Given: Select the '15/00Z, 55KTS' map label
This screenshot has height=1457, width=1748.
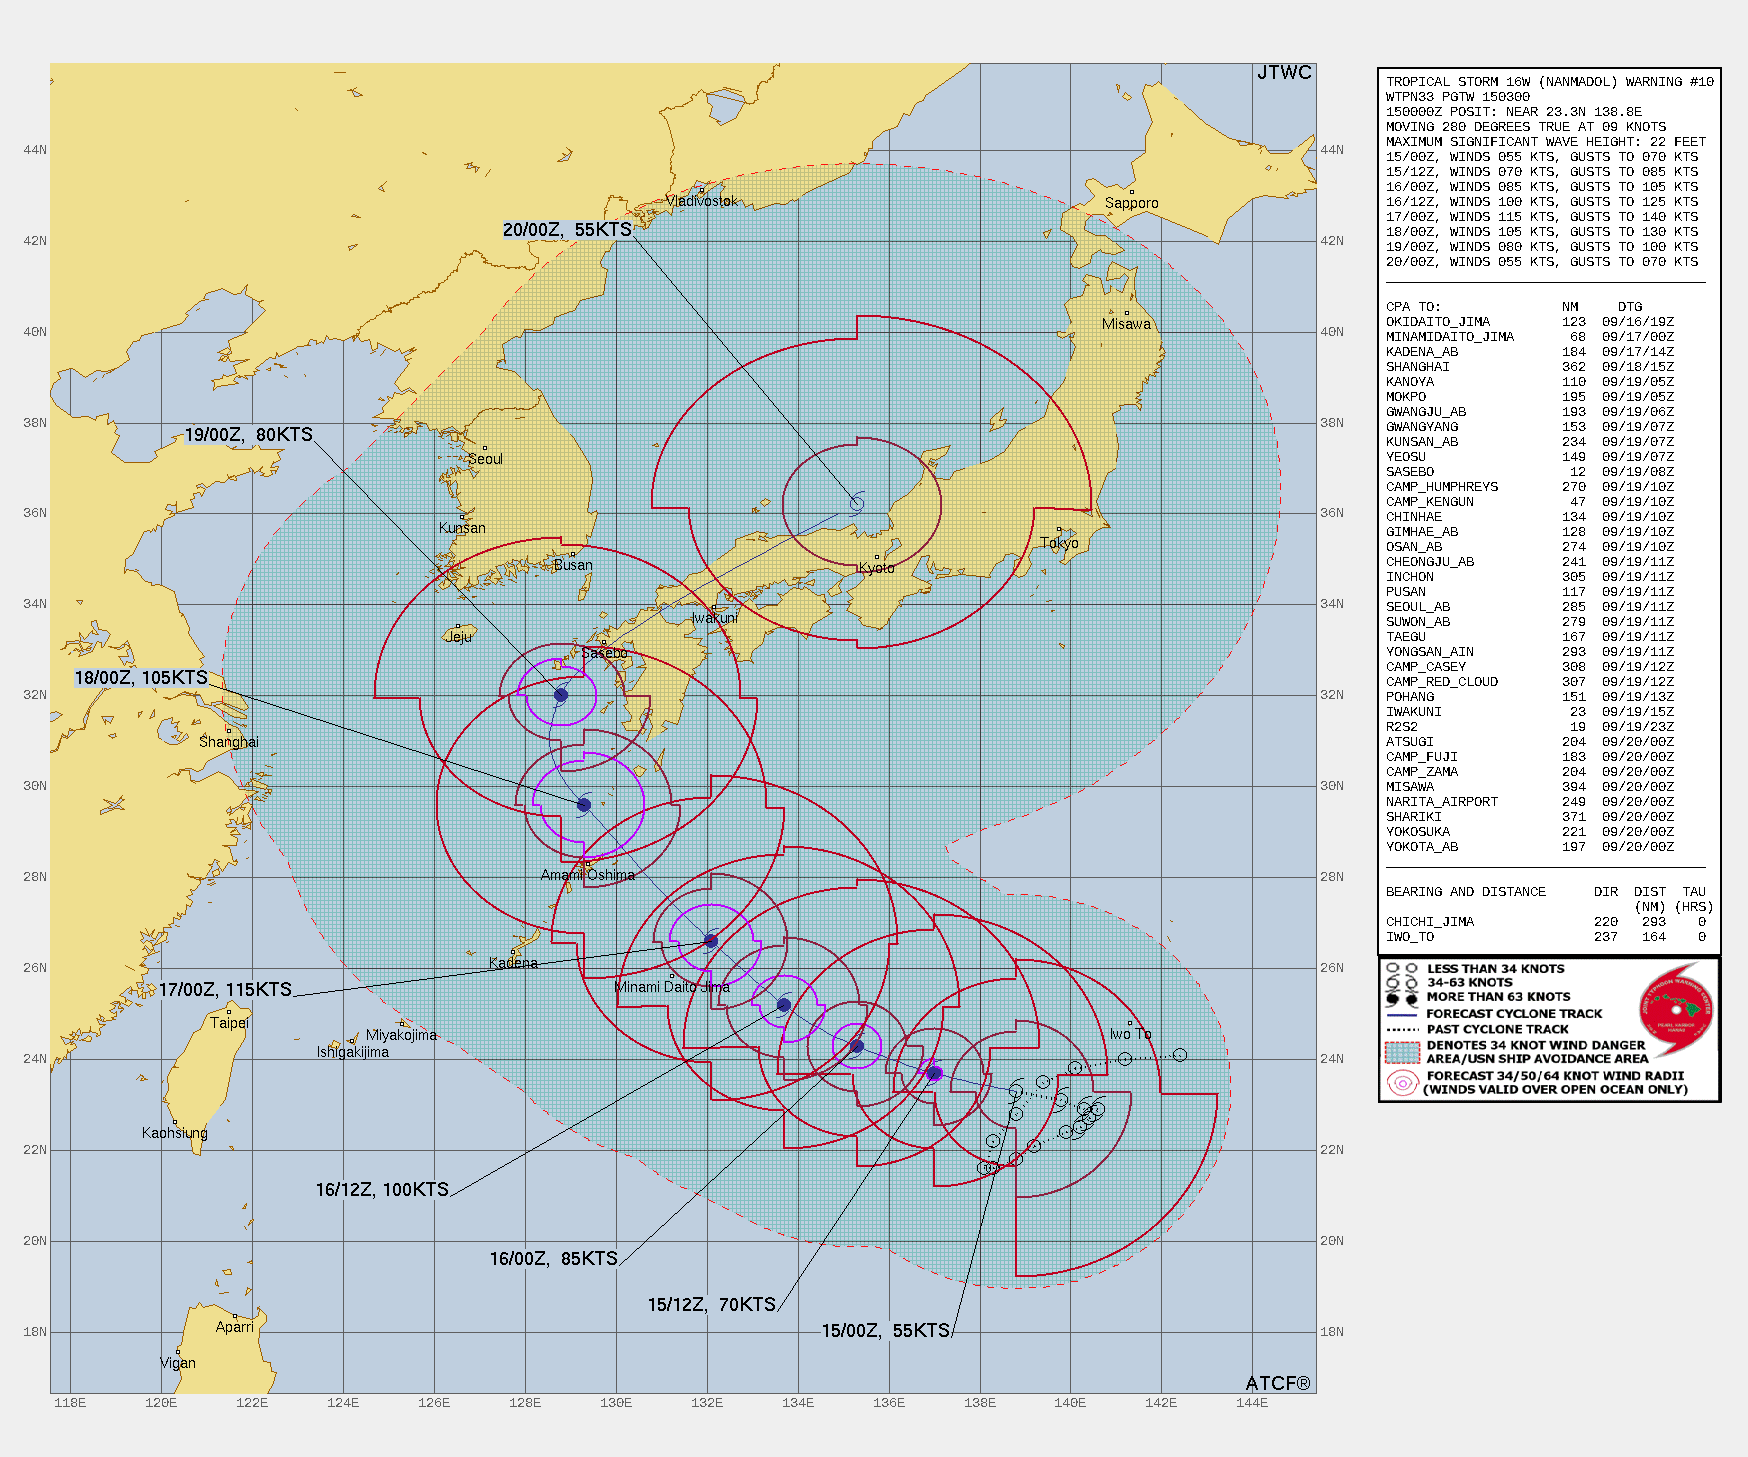Looking at the screenshot, I should [x=886, y=1331].
